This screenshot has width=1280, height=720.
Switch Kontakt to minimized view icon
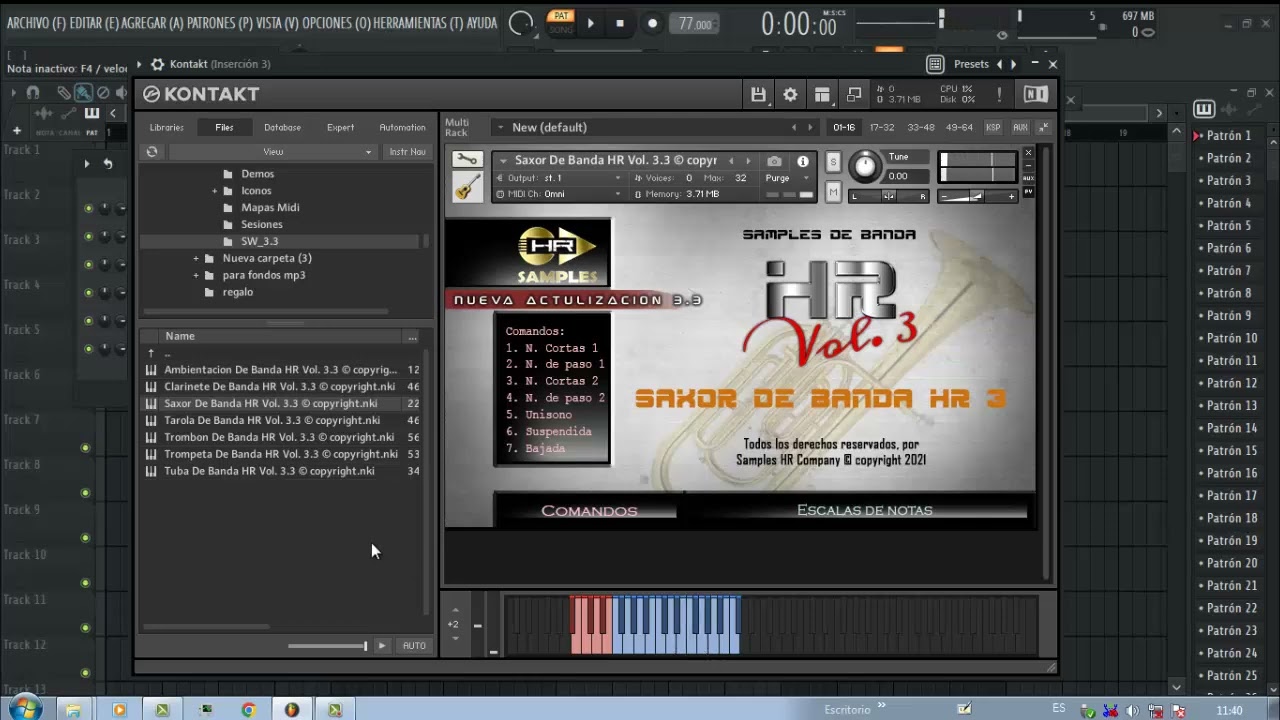(854, 94)
